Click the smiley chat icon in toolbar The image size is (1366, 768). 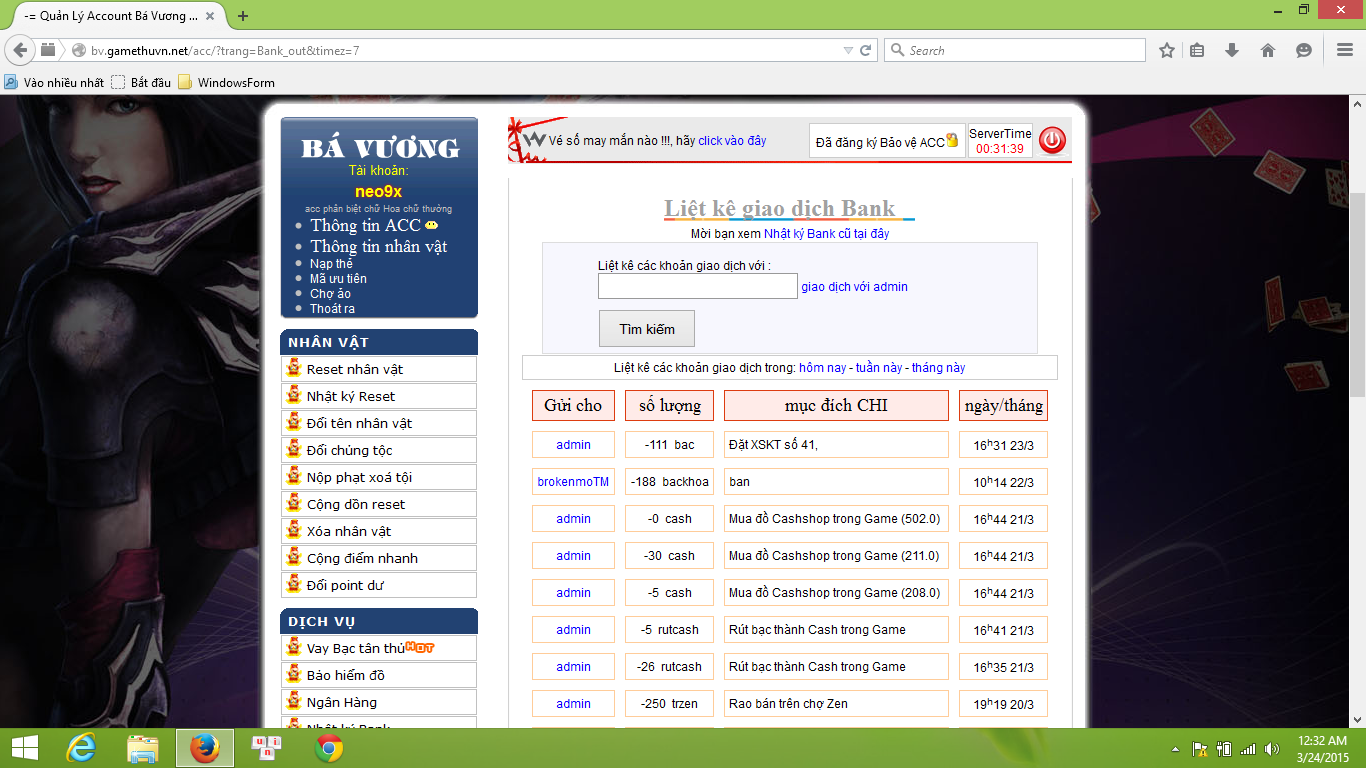pyautogui.click(x=1303, y=50)
